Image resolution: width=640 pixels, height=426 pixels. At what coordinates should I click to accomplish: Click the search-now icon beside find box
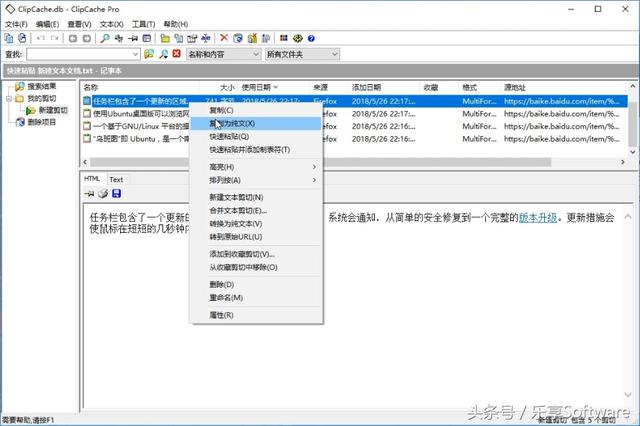pos(149,54)
